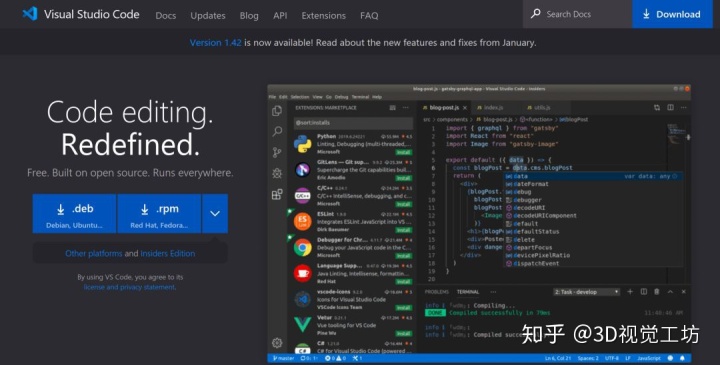Open Updates in the top navigation
Screen dimensions: 720x365
[x=208, y=16]
